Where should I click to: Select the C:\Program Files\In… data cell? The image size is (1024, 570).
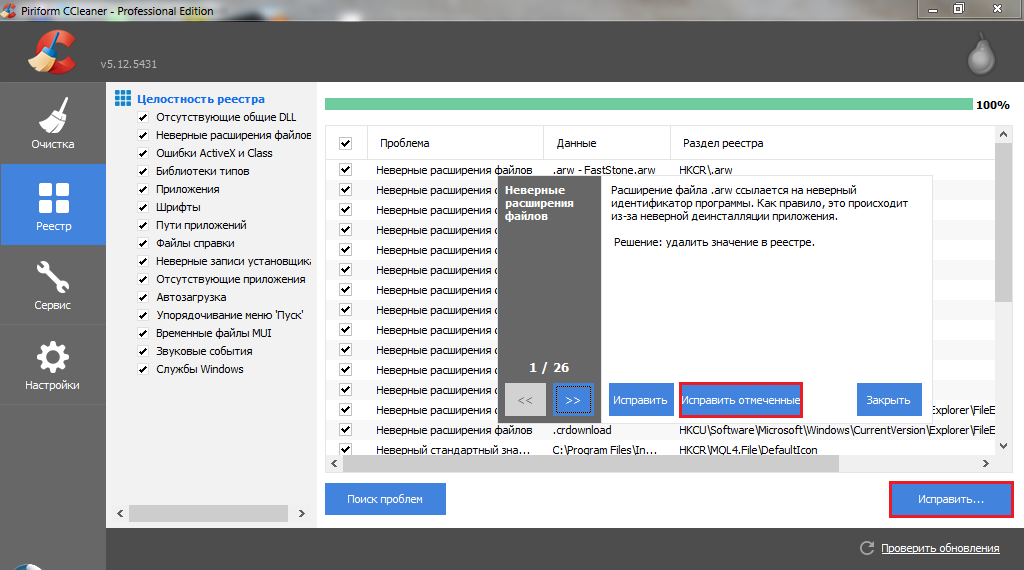point(605,450)
